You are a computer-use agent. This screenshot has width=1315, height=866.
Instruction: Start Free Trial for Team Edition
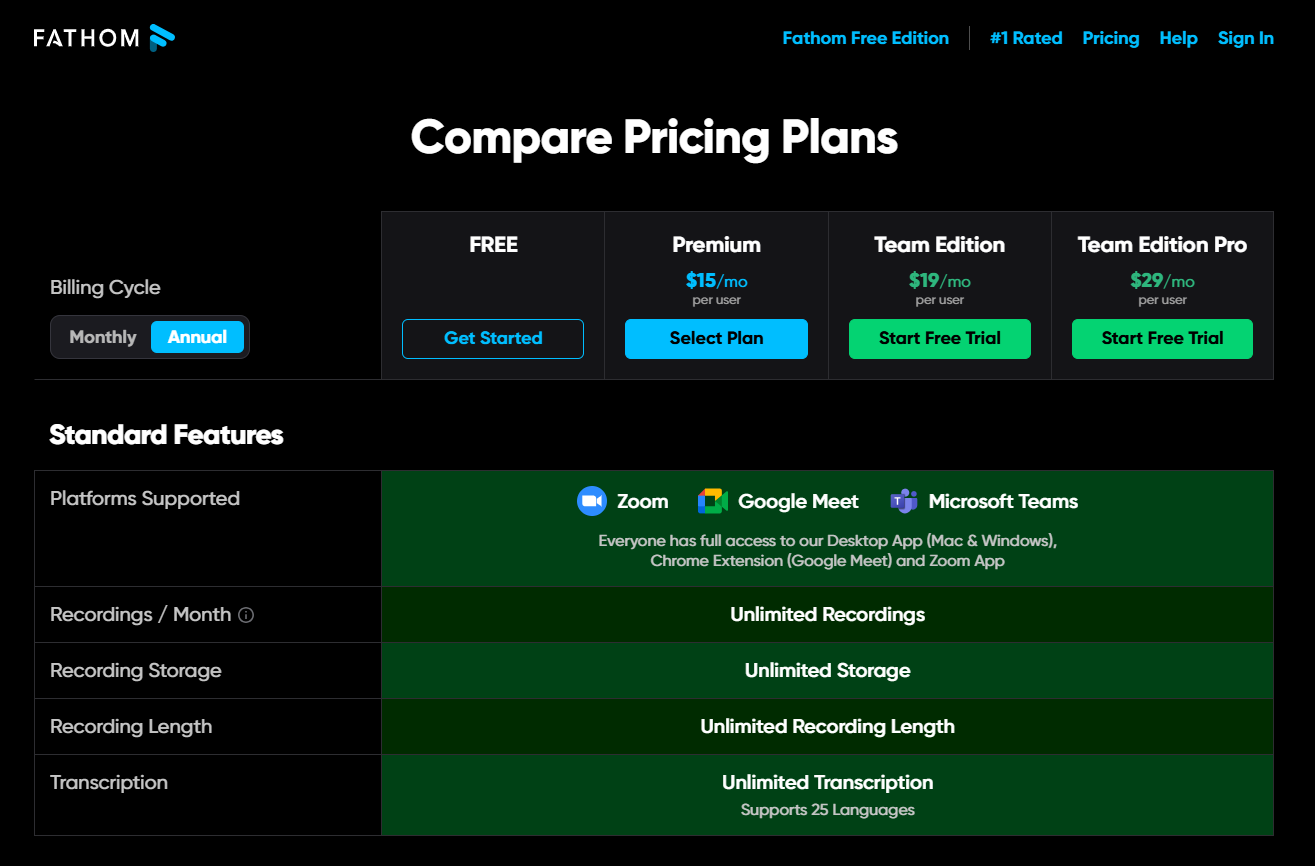[940, 338]
